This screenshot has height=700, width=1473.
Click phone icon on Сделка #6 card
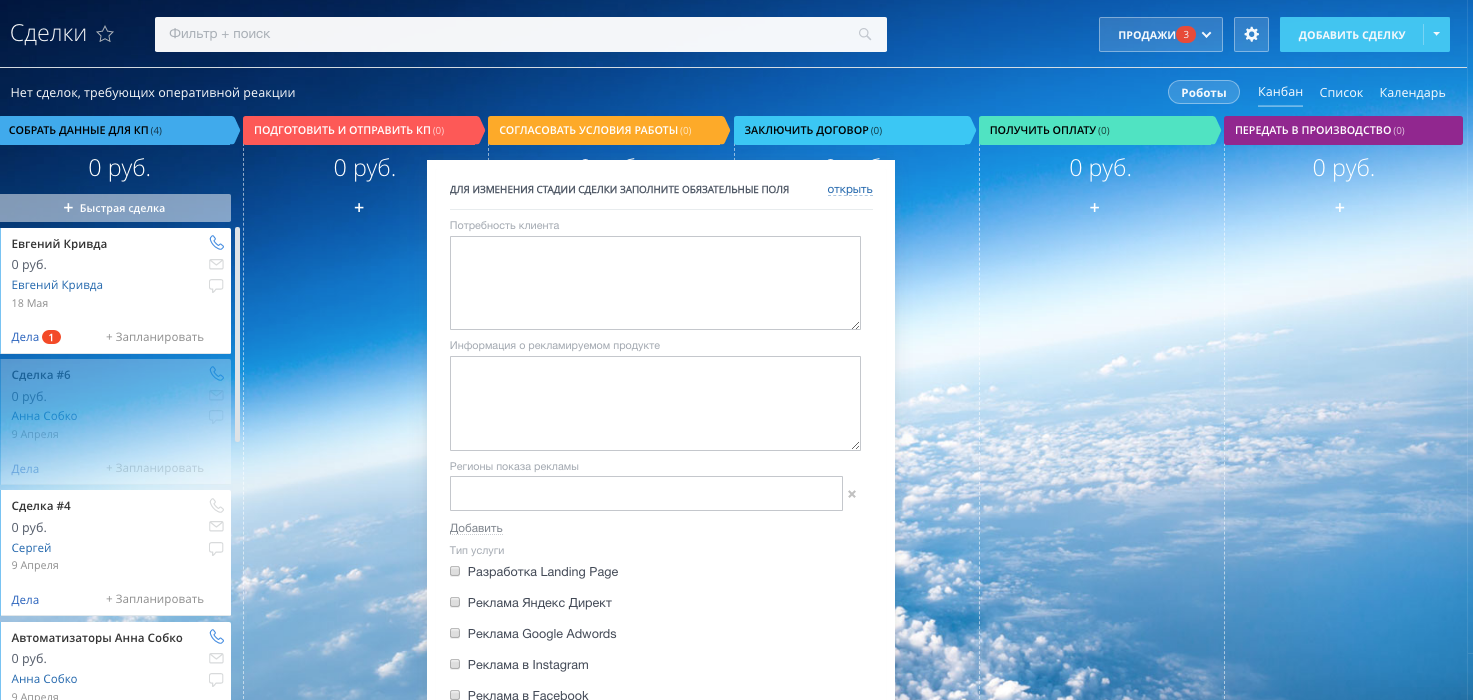(x=216, y=374)
